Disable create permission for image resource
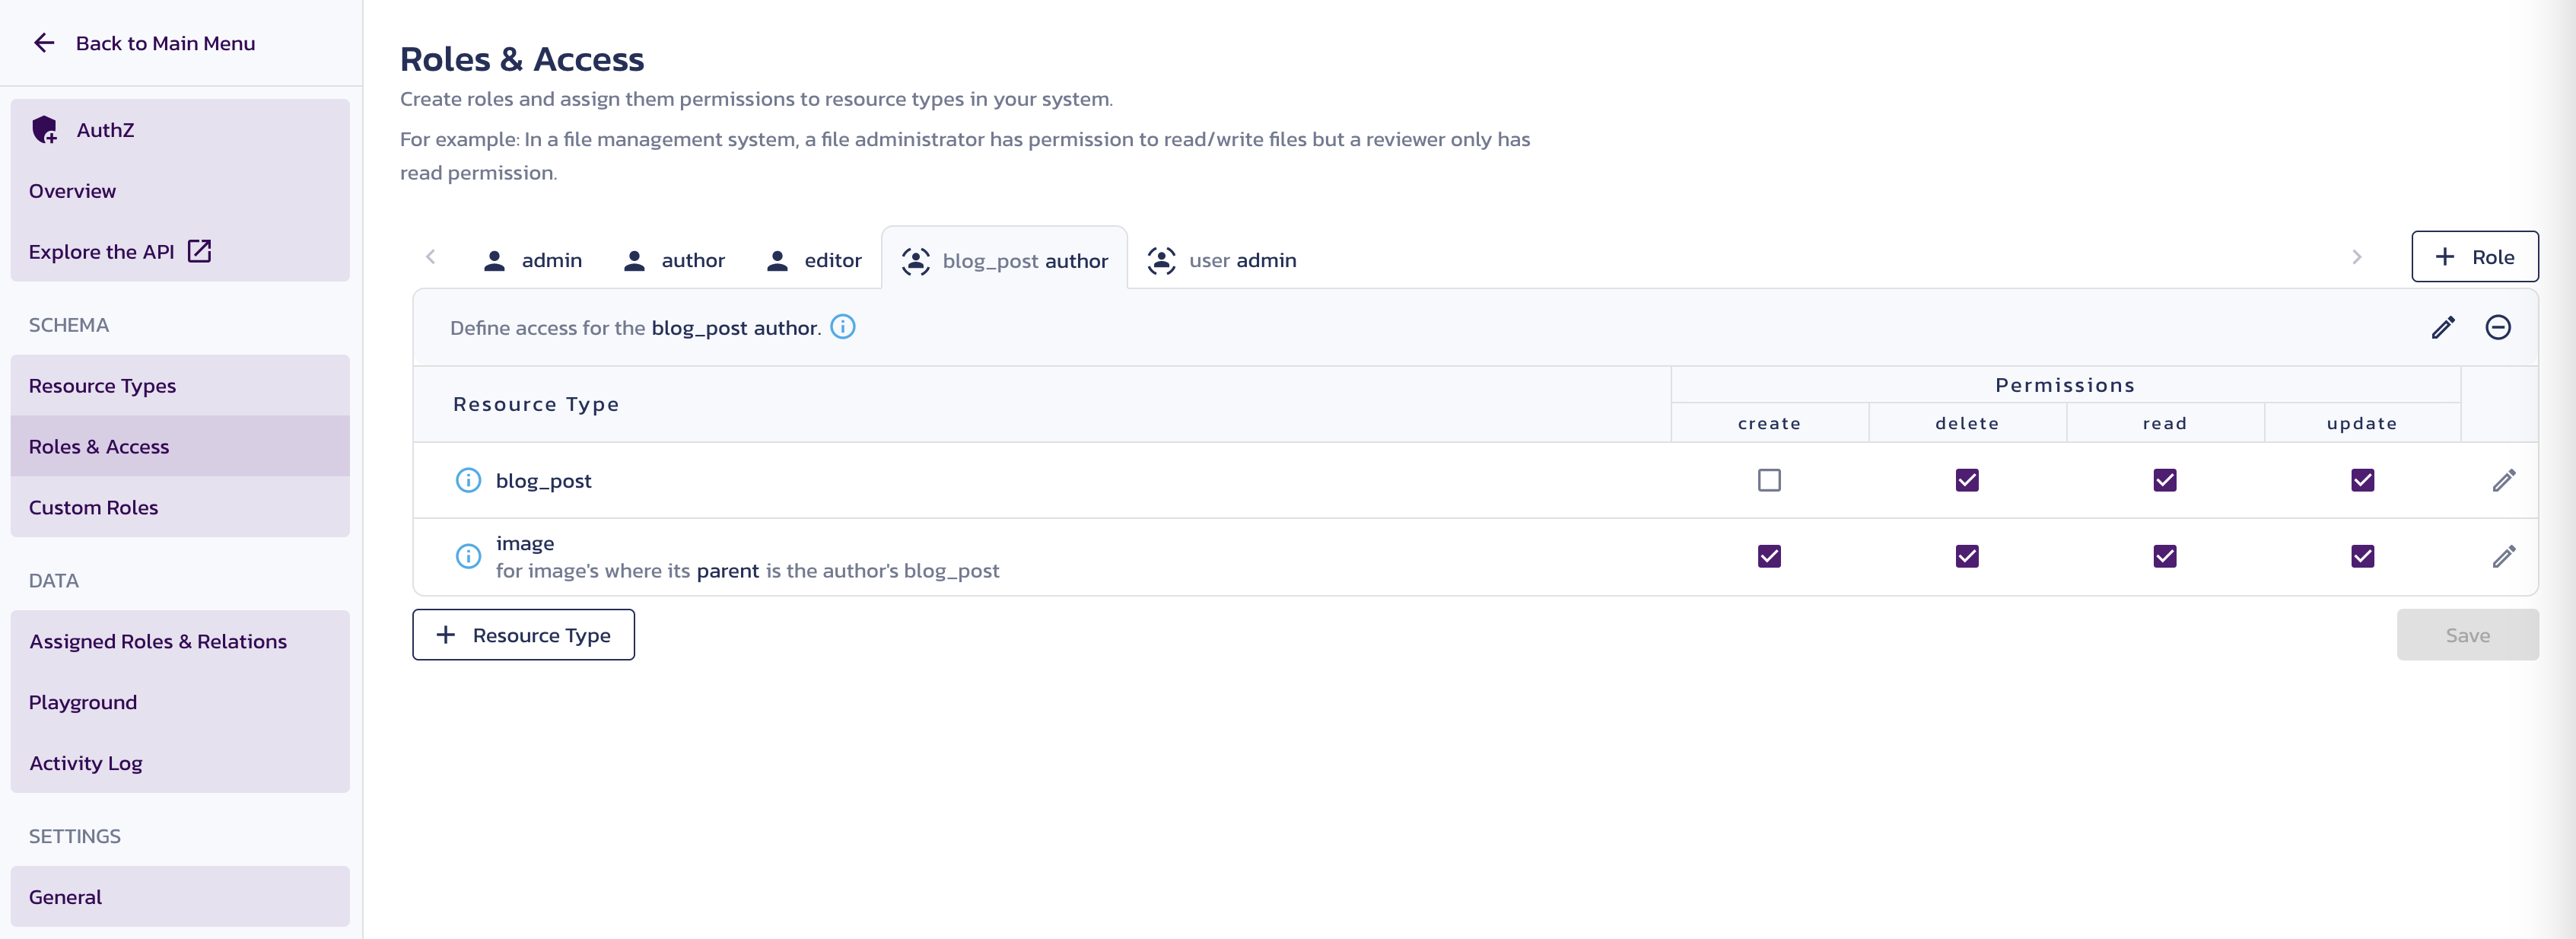The width and height of the screenshot is (2576, 939). coord(1770,555)
